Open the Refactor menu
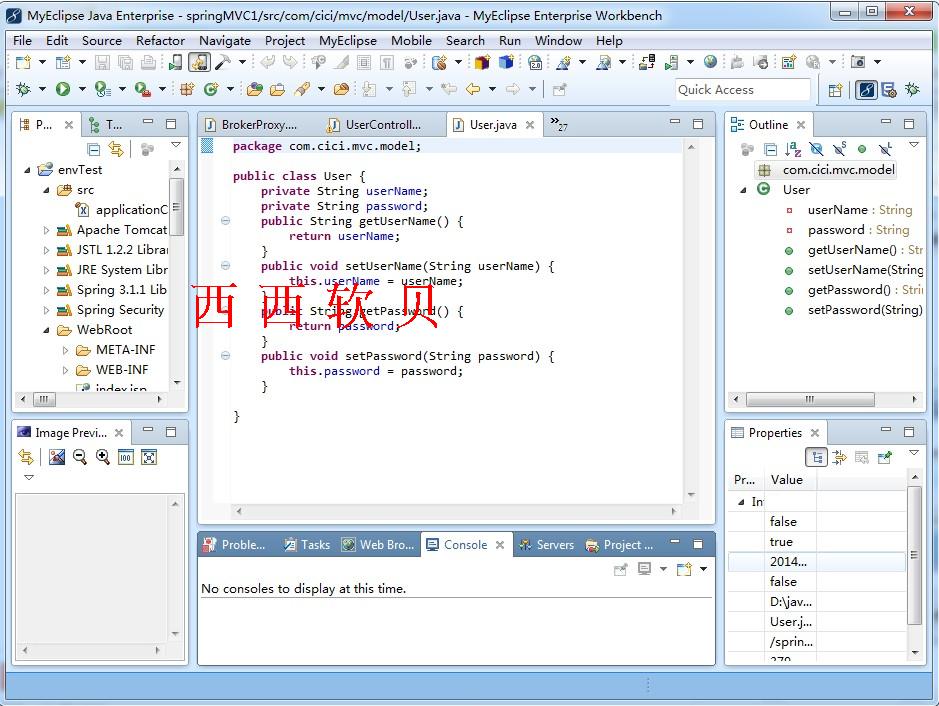The width and height of the screenshot is (939, 706). point(160,41)
